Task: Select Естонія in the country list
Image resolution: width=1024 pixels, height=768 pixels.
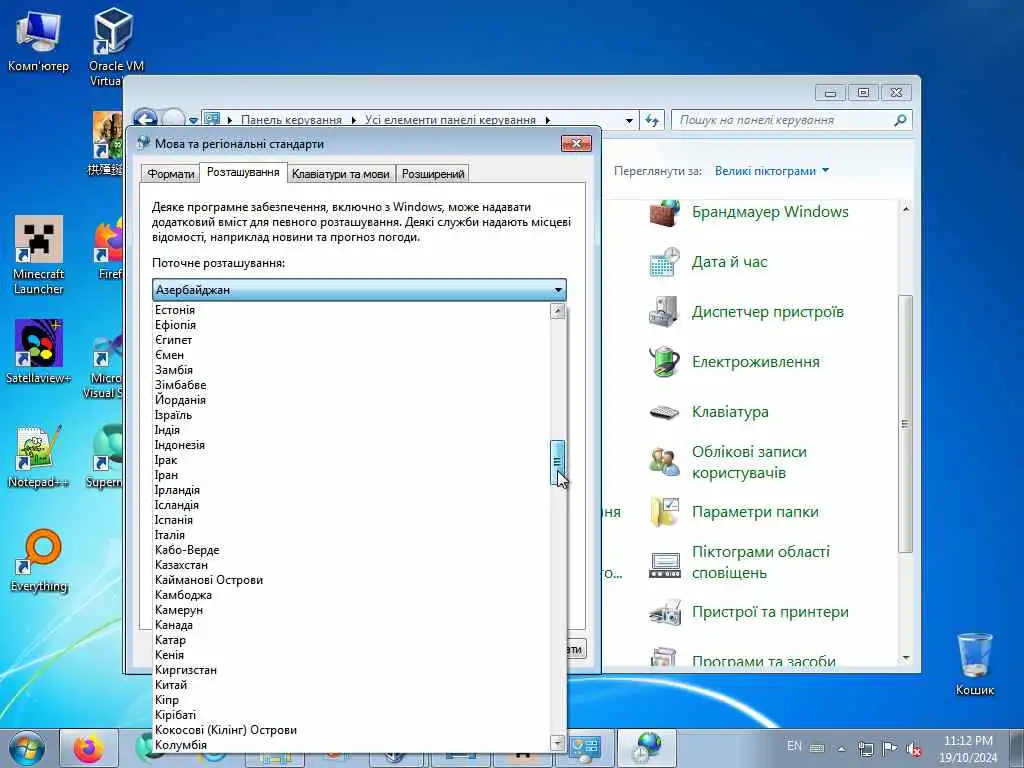Action: coord(352,310)
